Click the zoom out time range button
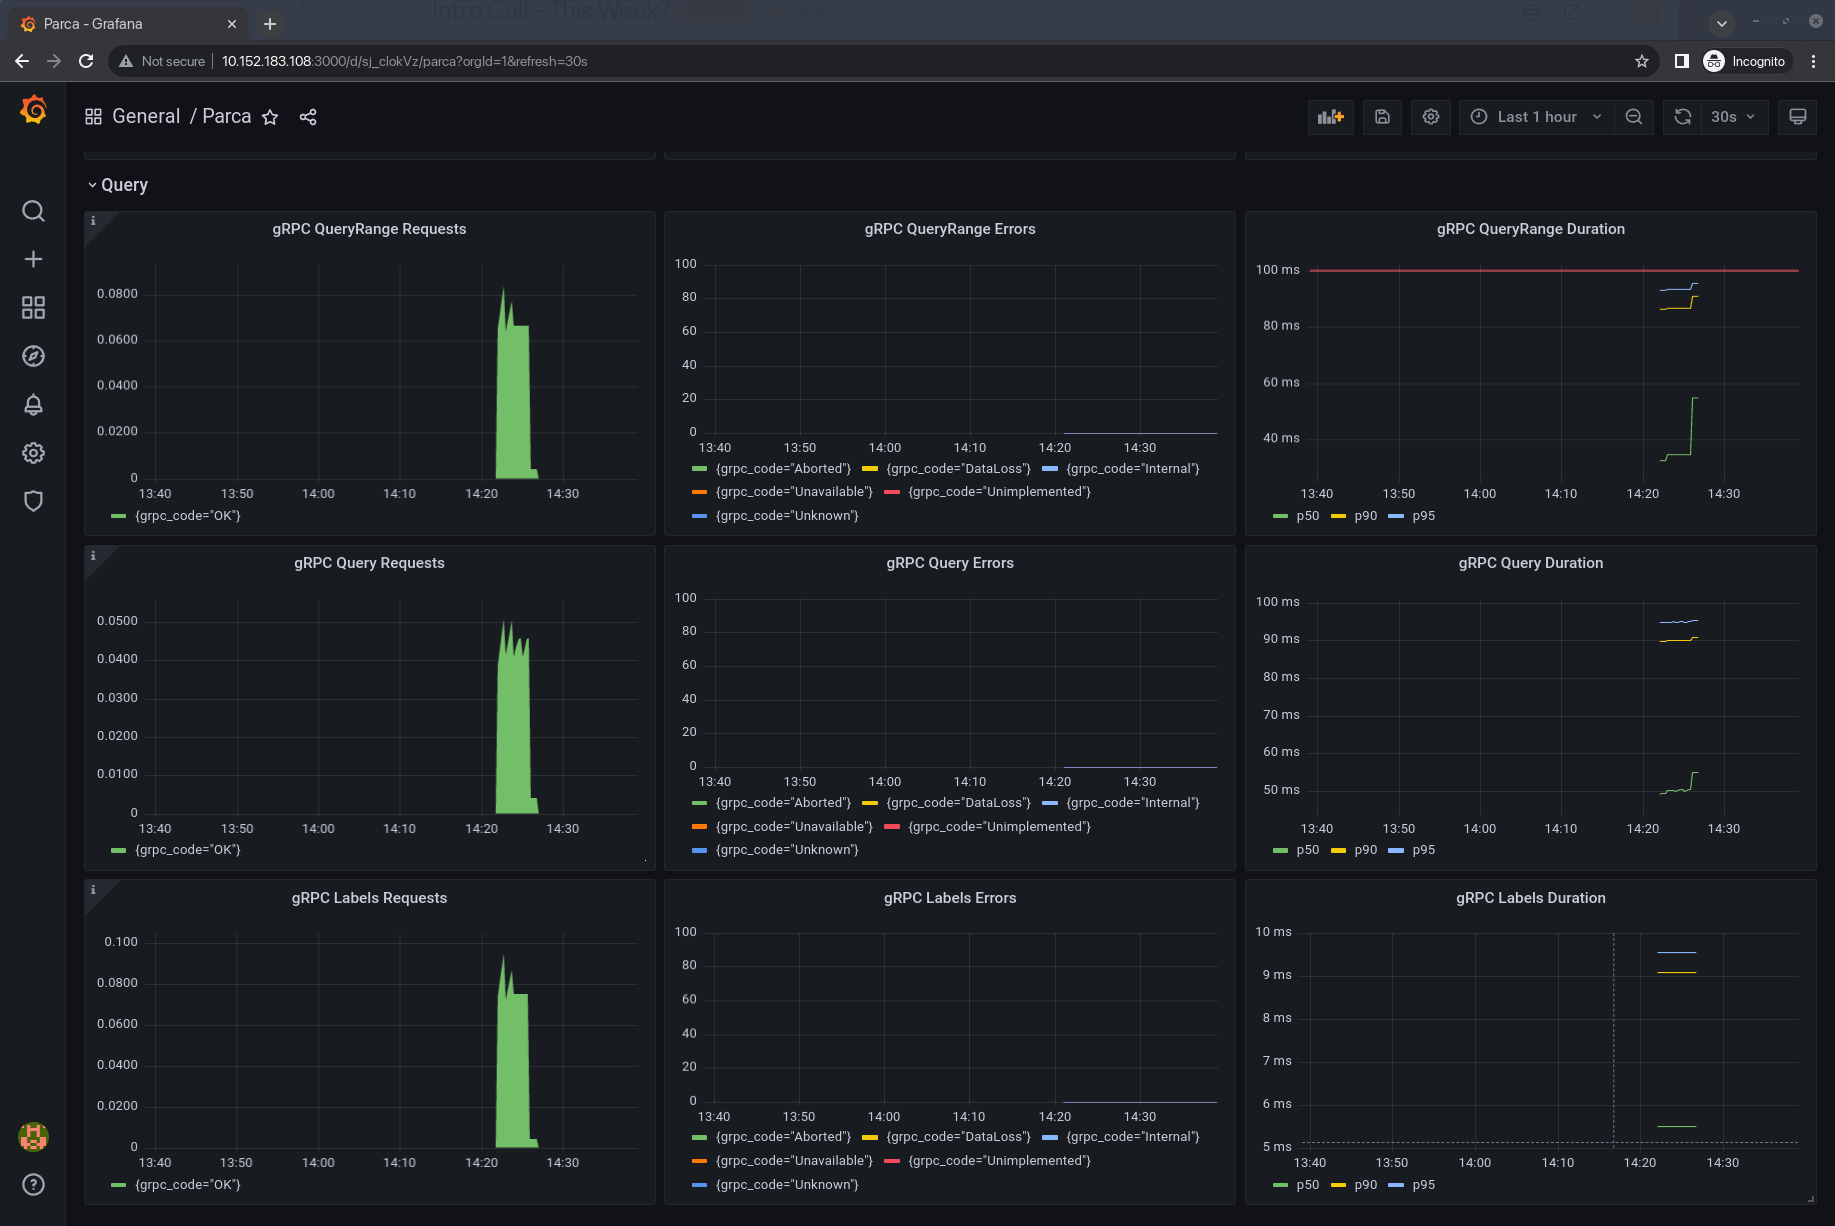The height and width of the screenshot is (1226, 1835). click(1634, 117)
